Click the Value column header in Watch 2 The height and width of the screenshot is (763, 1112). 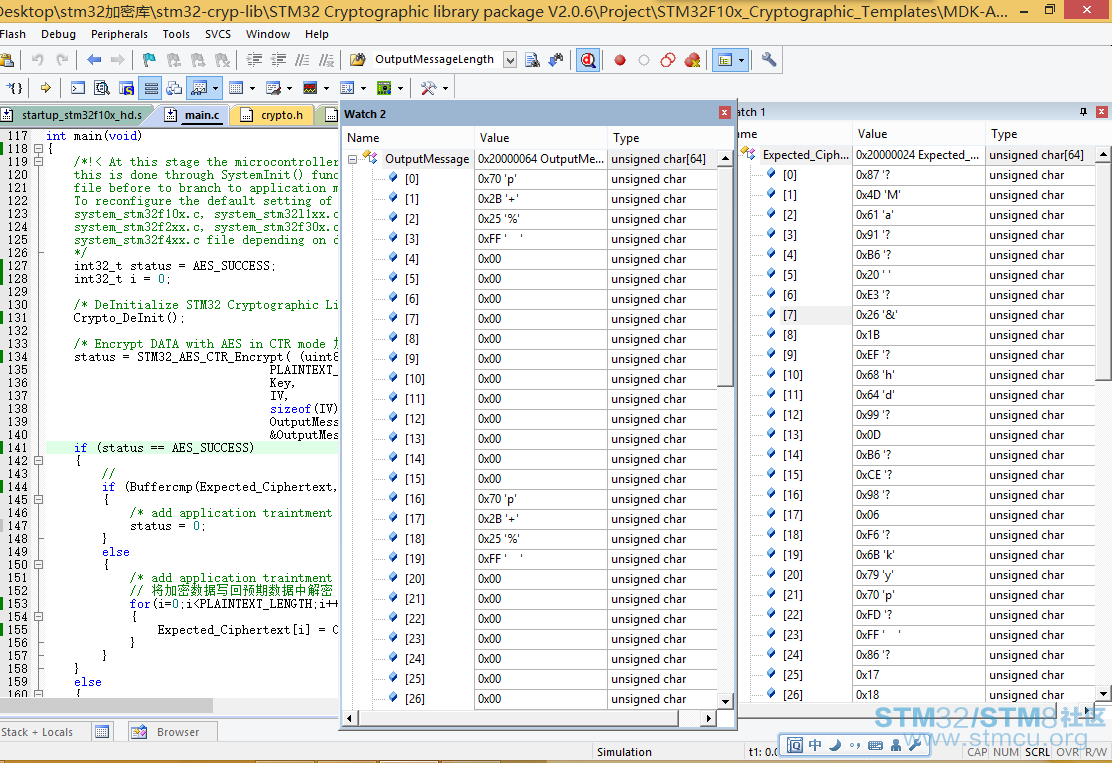540,138
